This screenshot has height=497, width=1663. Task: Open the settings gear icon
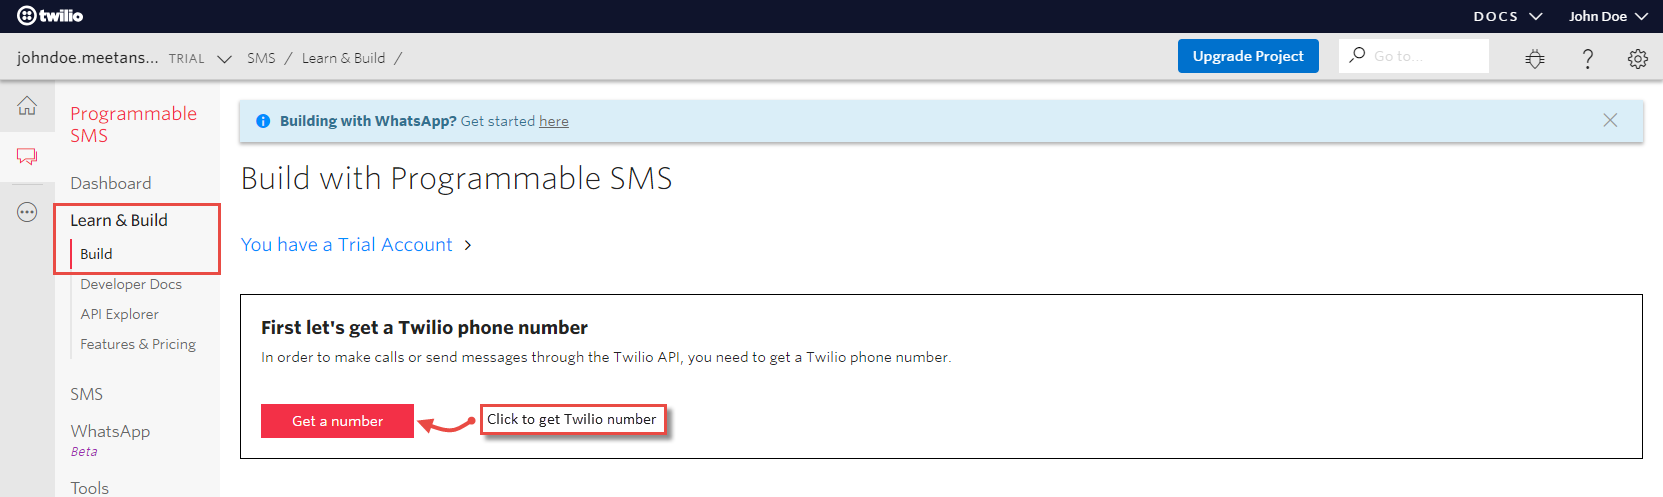point(1638,59)
